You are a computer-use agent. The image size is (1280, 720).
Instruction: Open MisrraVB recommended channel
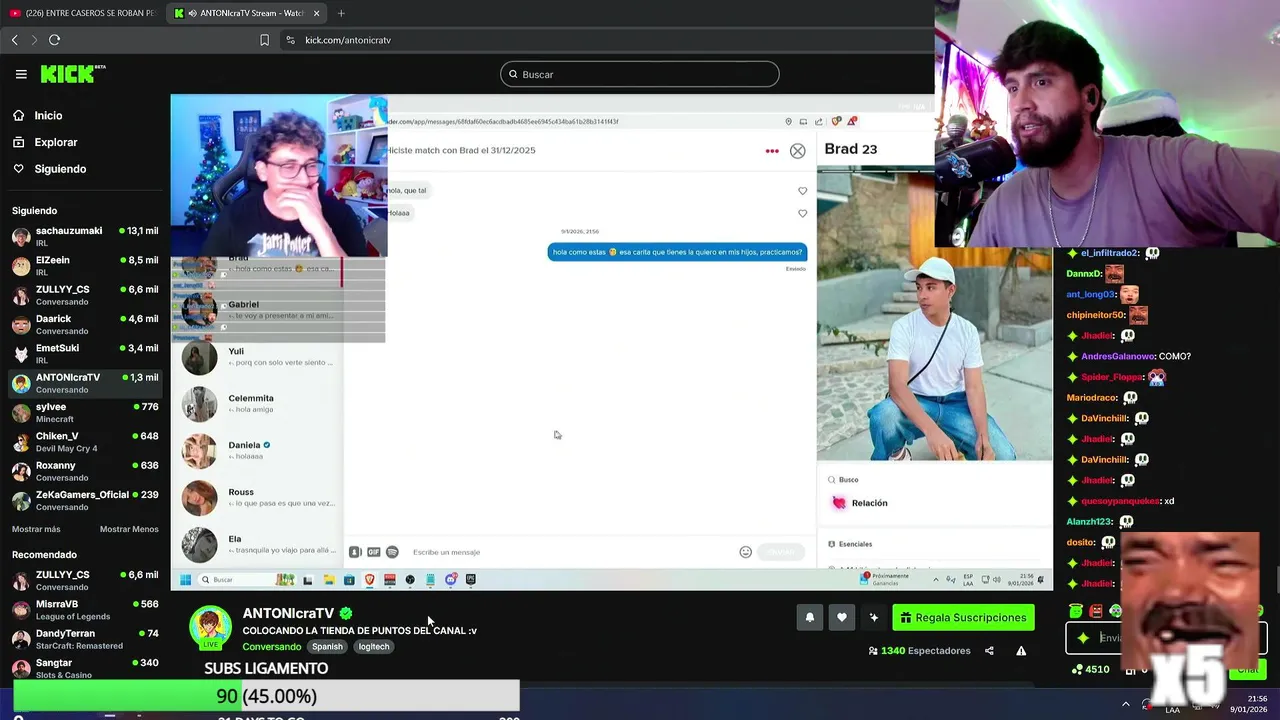click(85, 610)
